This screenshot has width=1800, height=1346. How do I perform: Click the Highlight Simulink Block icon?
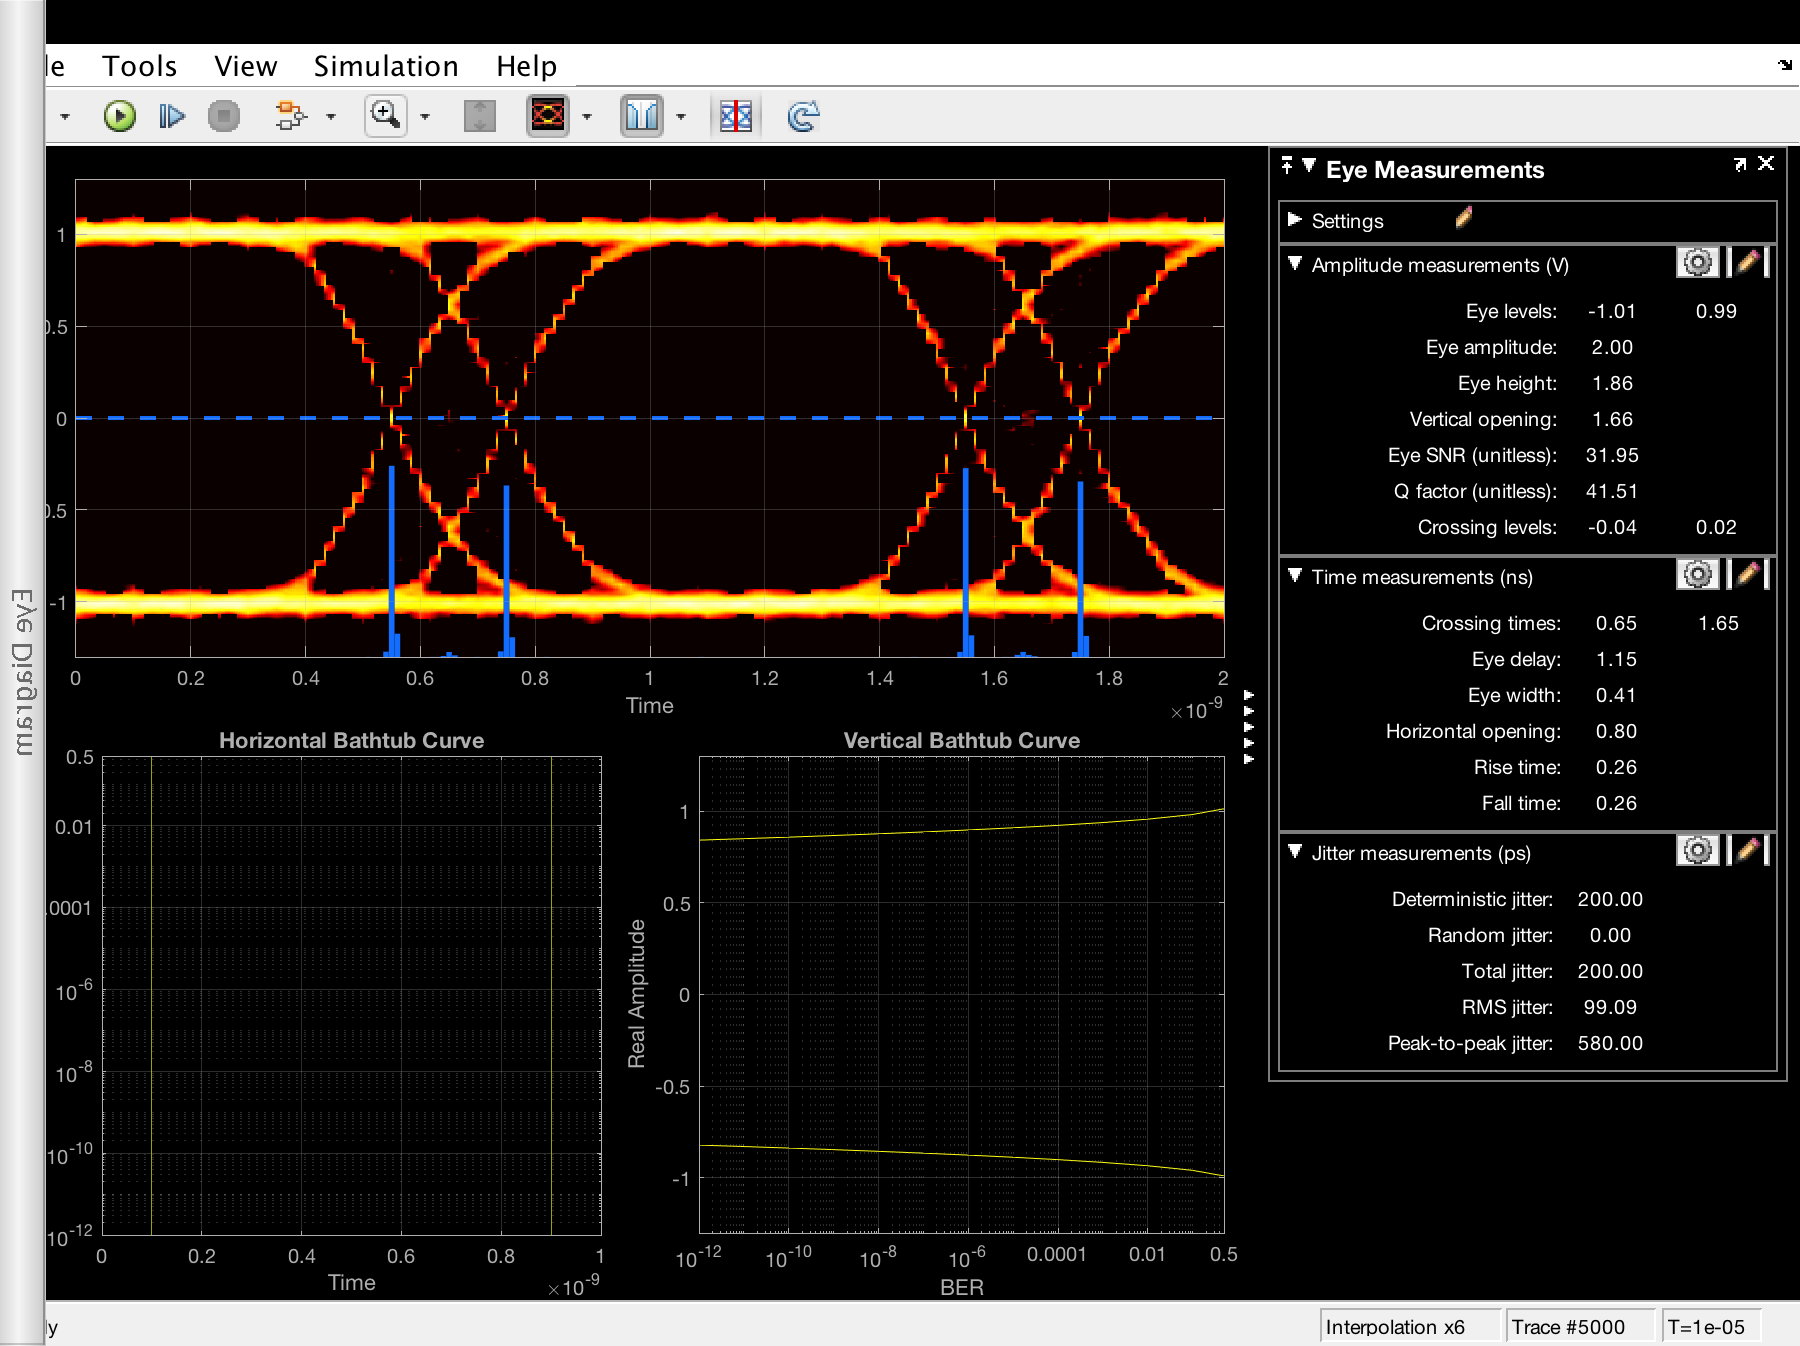290,117
